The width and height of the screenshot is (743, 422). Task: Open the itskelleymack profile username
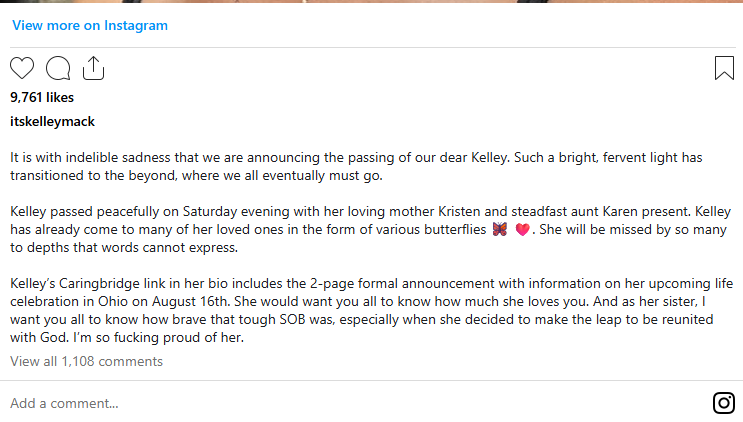53,122
